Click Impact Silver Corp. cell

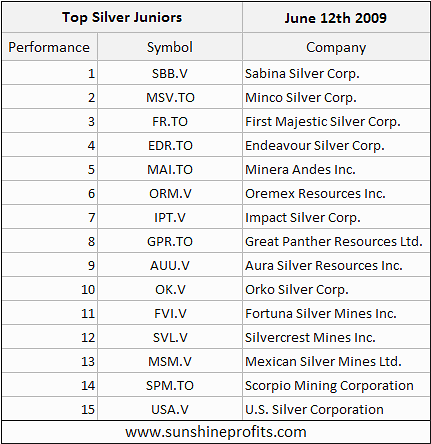(x=336, y=217)
